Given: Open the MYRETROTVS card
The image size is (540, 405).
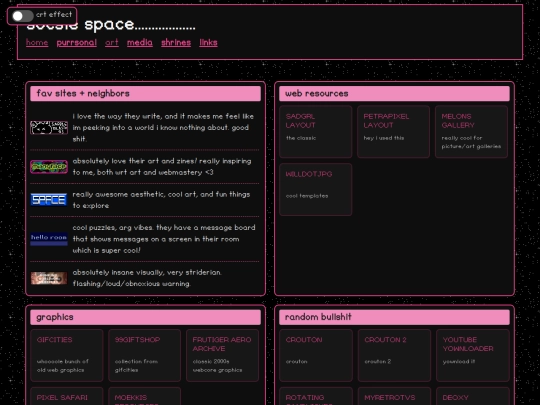Looking at the screenshot, I should (x=394, y=396).
